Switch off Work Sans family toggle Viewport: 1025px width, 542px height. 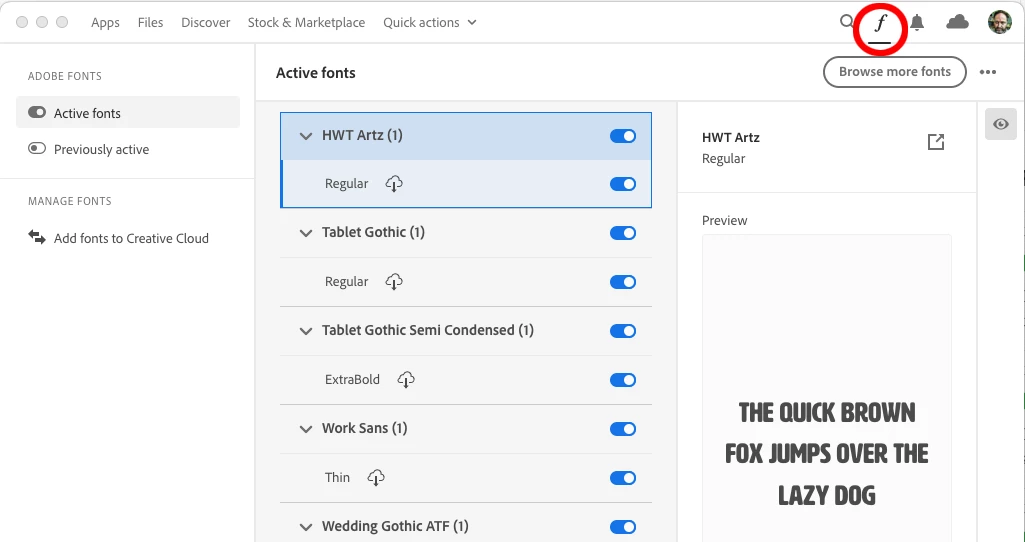click(623, 429)
